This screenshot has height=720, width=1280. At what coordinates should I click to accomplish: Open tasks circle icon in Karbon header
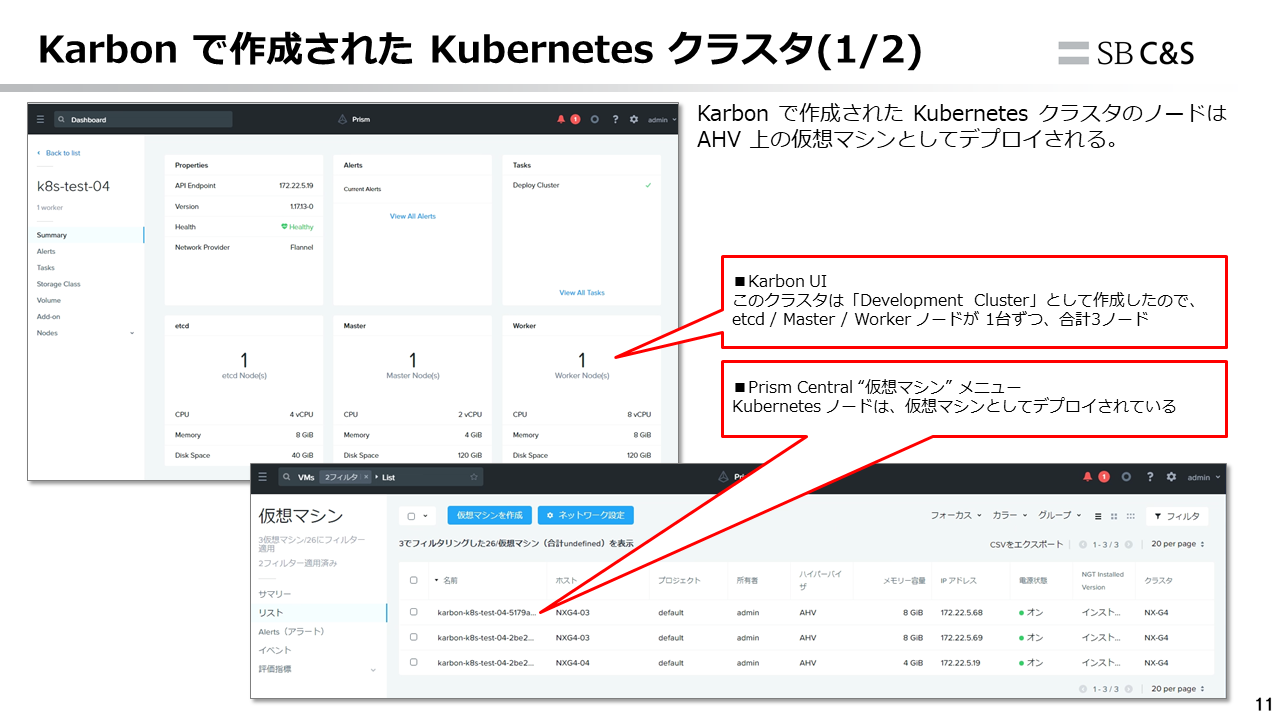[595, 119]
